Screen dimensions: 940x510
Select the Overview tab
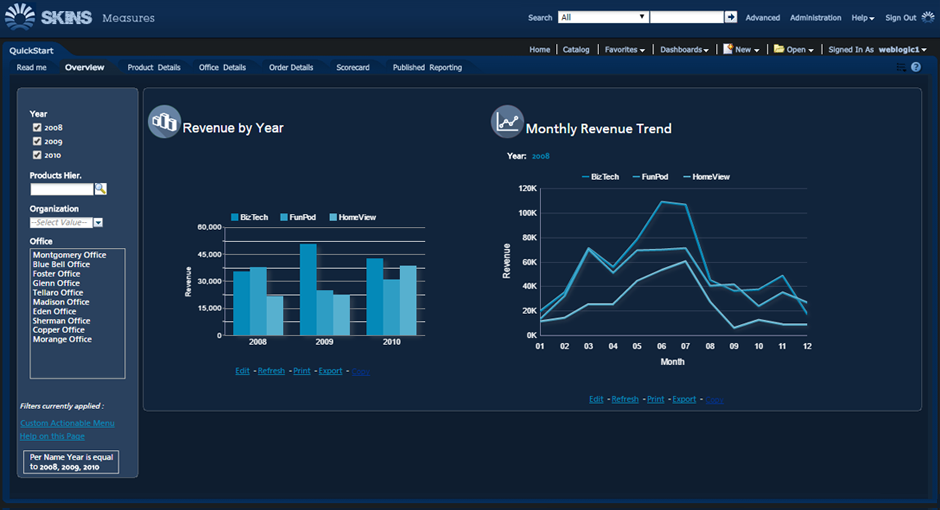pos(85,68)
